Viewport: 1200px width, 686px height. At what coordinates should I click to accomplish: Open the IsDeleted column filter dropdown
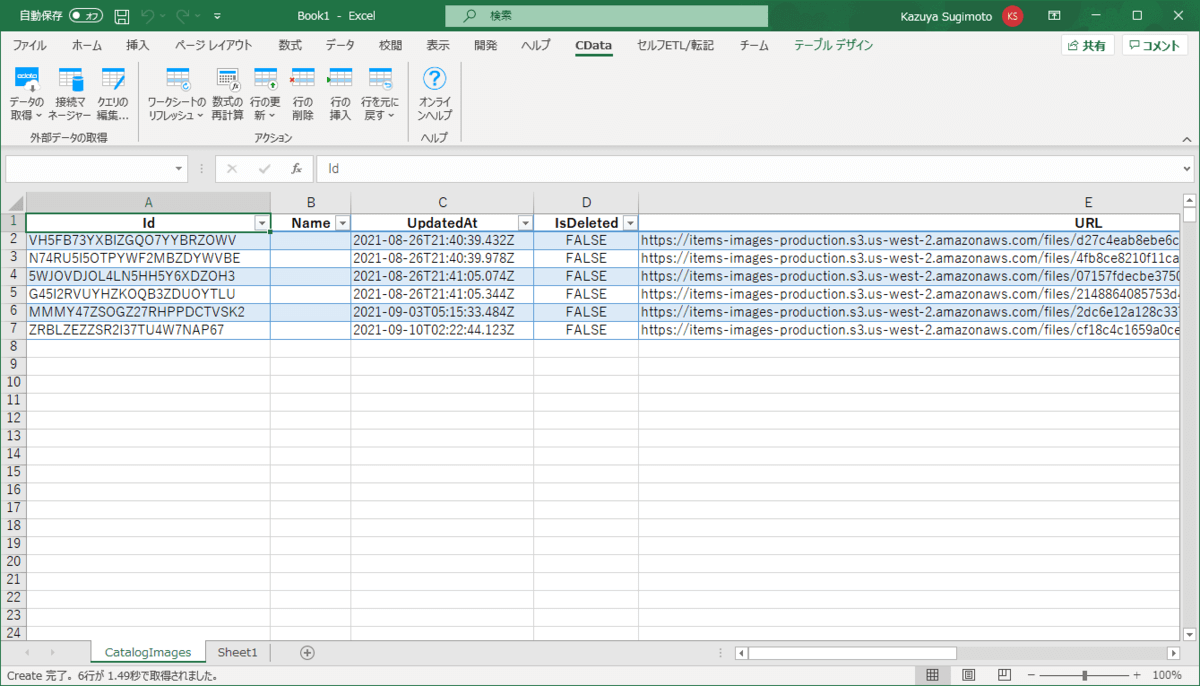[629, 223]
